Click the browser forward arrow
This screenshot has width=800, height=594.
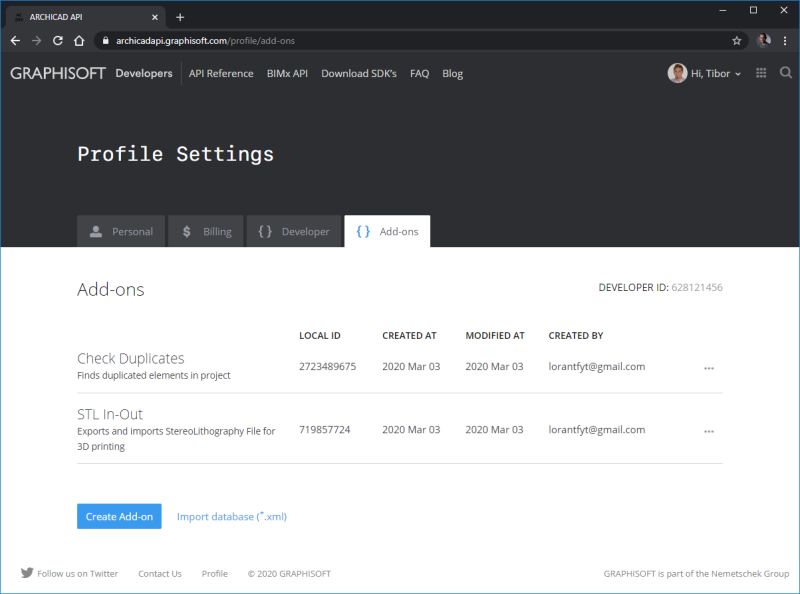pyautogui.click(x=36, y=41)
